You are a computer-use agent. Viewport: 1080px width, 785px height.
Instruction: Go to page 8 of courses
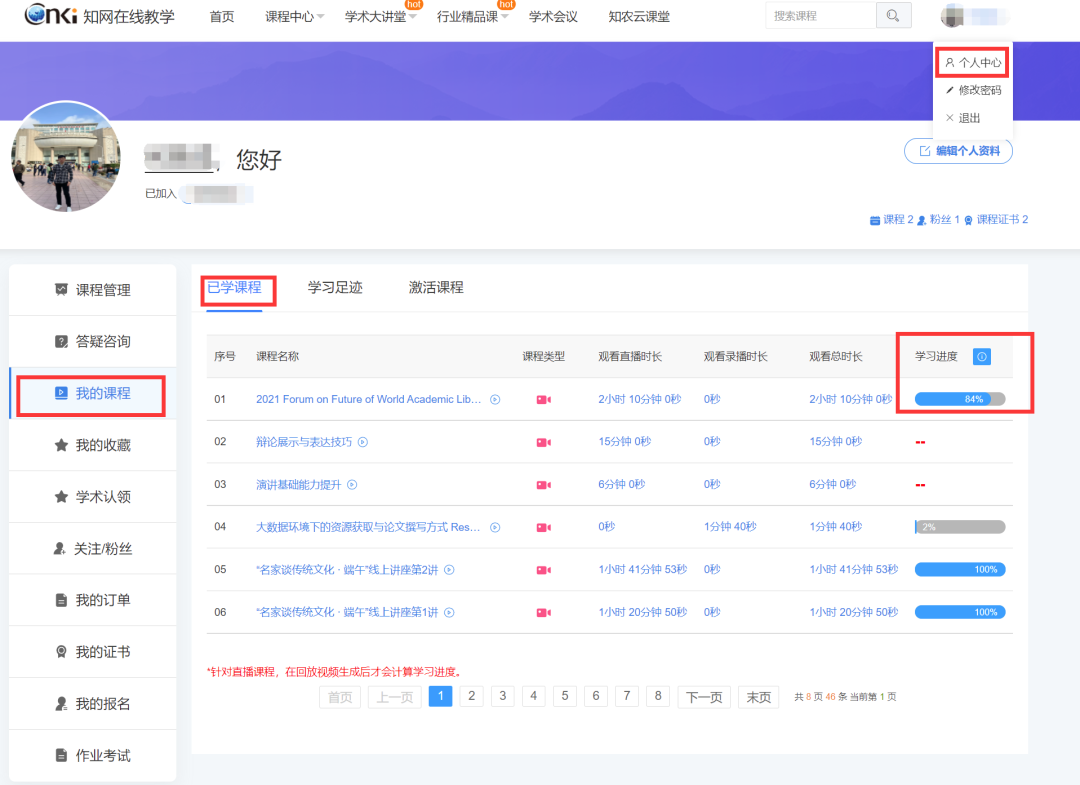pyautogui.click(x=658, y=696)
